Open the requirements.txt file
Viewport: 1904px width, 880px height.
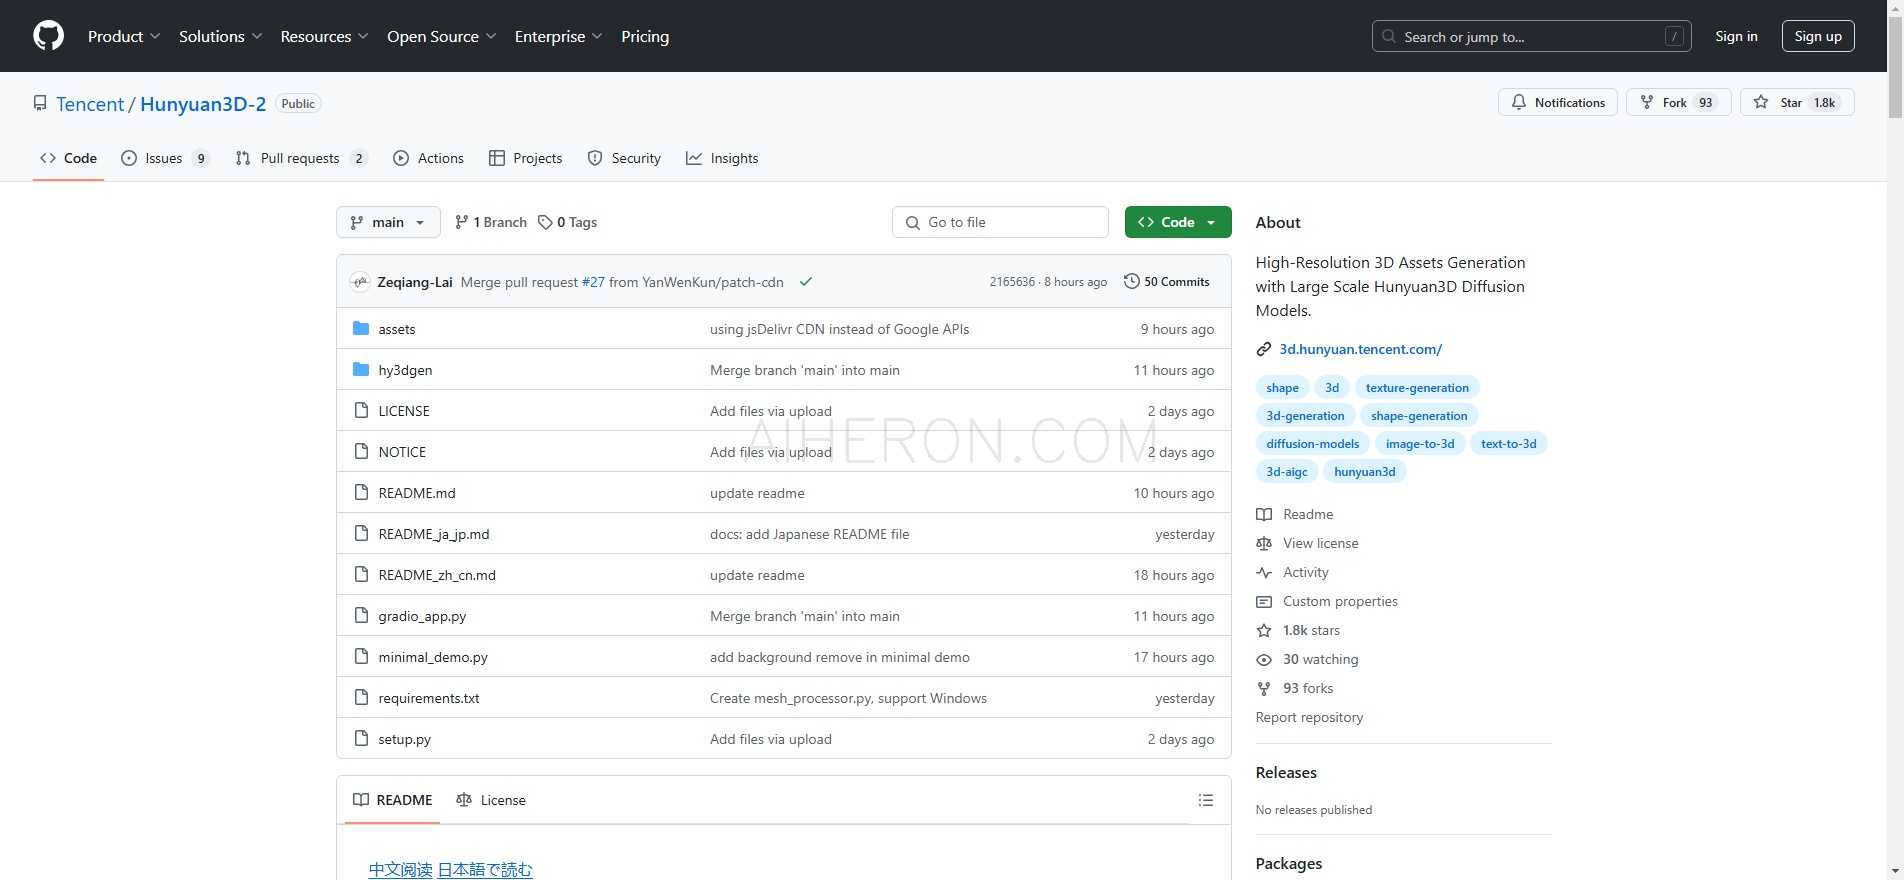click(x=429, y=698)
